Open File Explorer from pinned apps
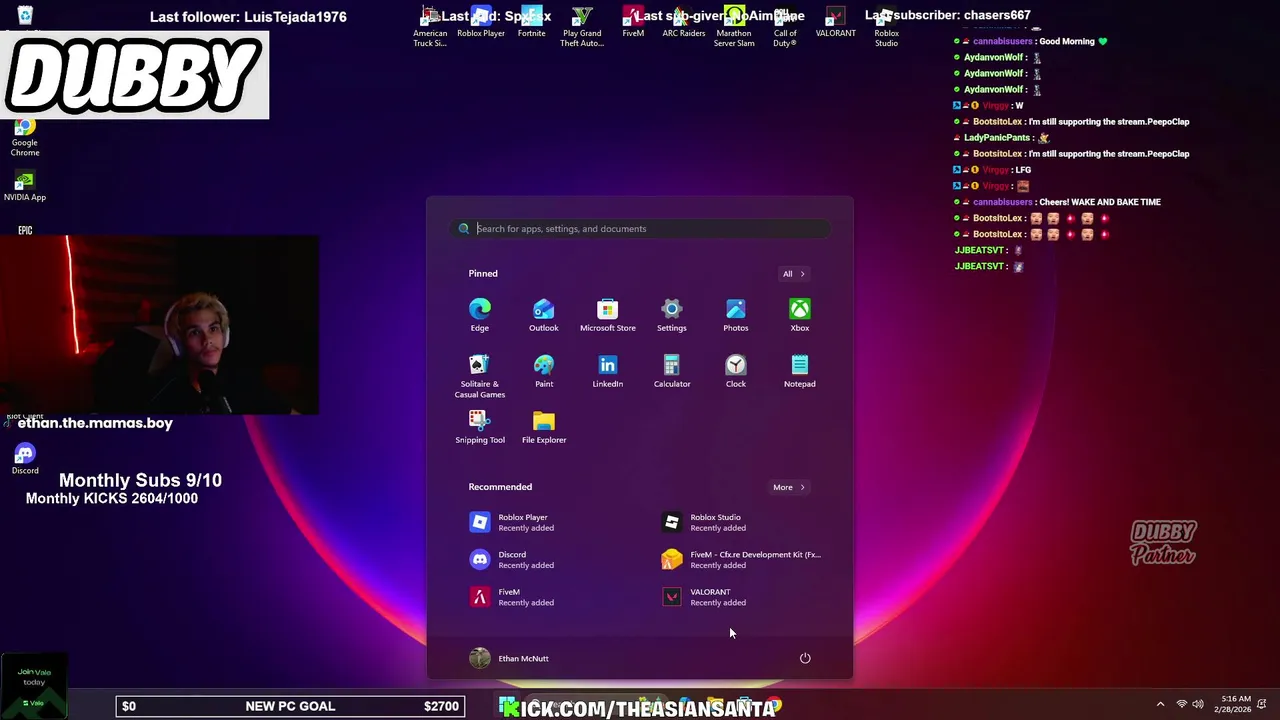The width and height of the screenshot is (1280, 720). (544, 427)
